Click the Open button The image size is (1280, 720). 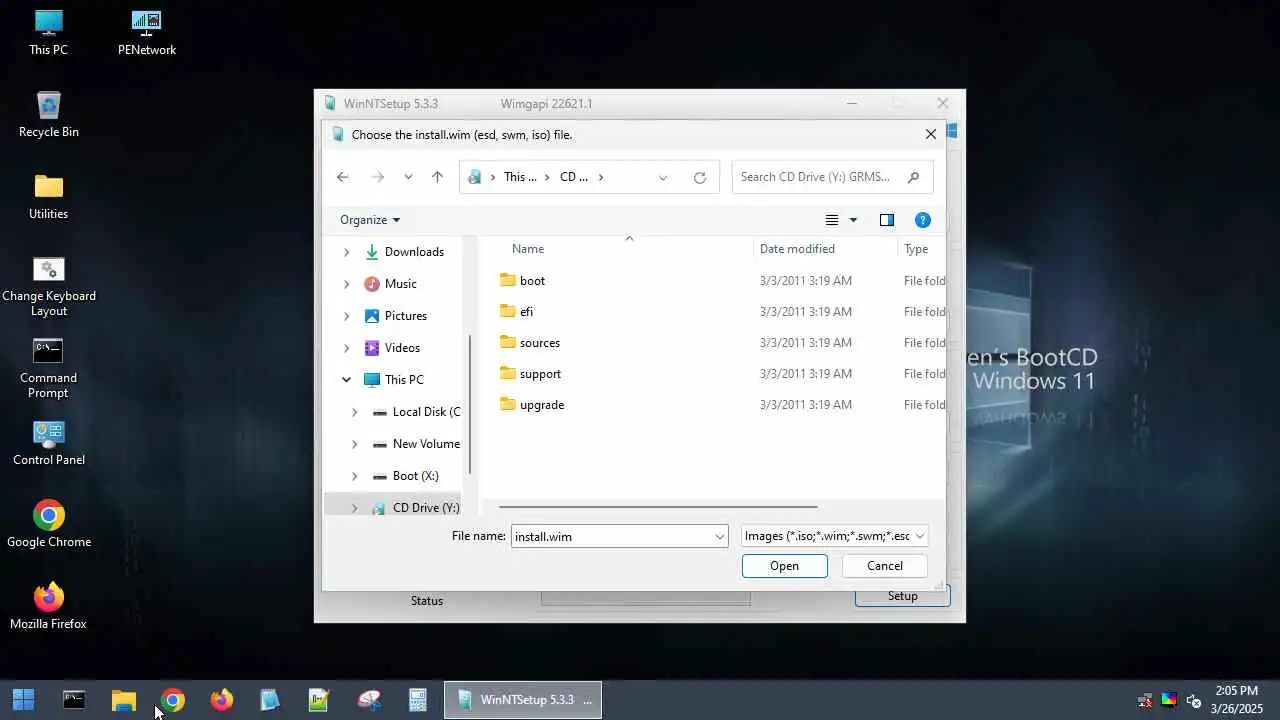coord(784,566)
